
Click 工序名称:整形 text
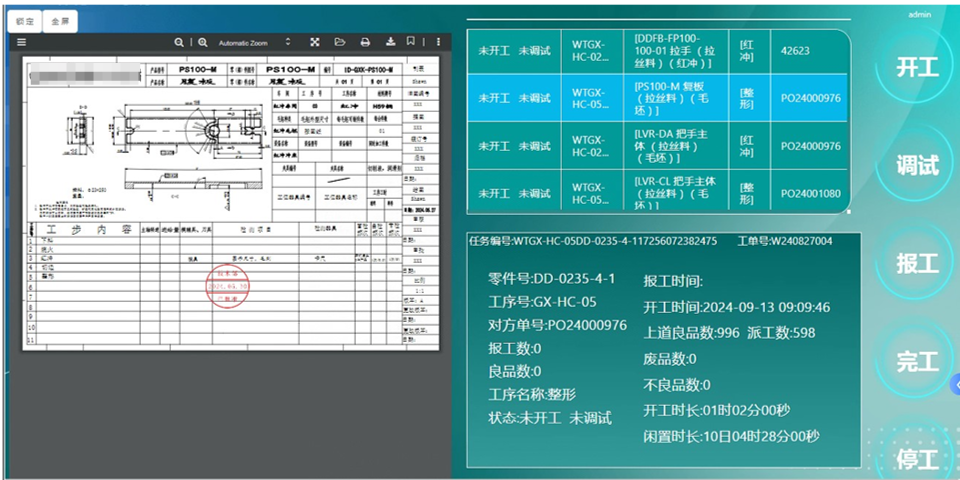(532, 395)
